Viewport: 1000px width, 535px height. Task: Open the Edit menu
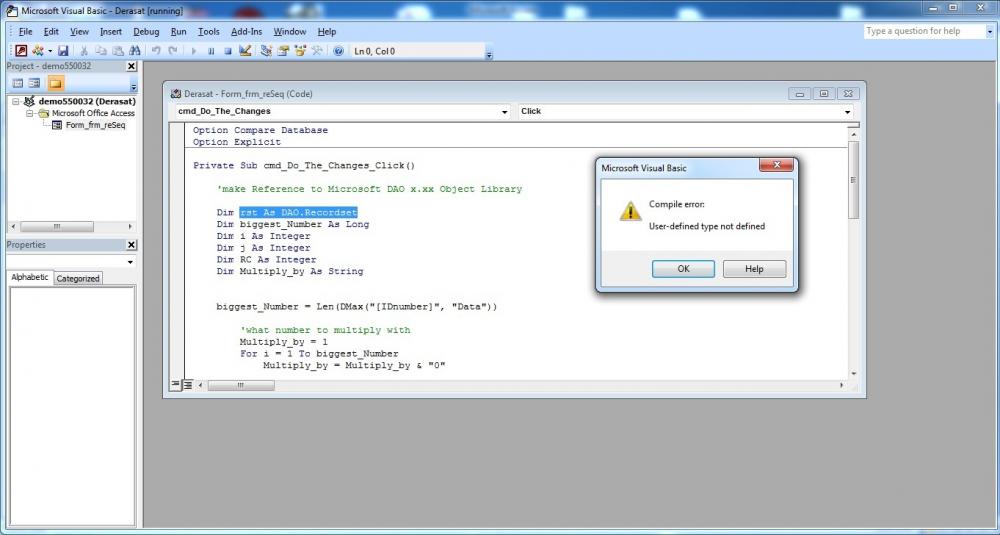point(51,31)
